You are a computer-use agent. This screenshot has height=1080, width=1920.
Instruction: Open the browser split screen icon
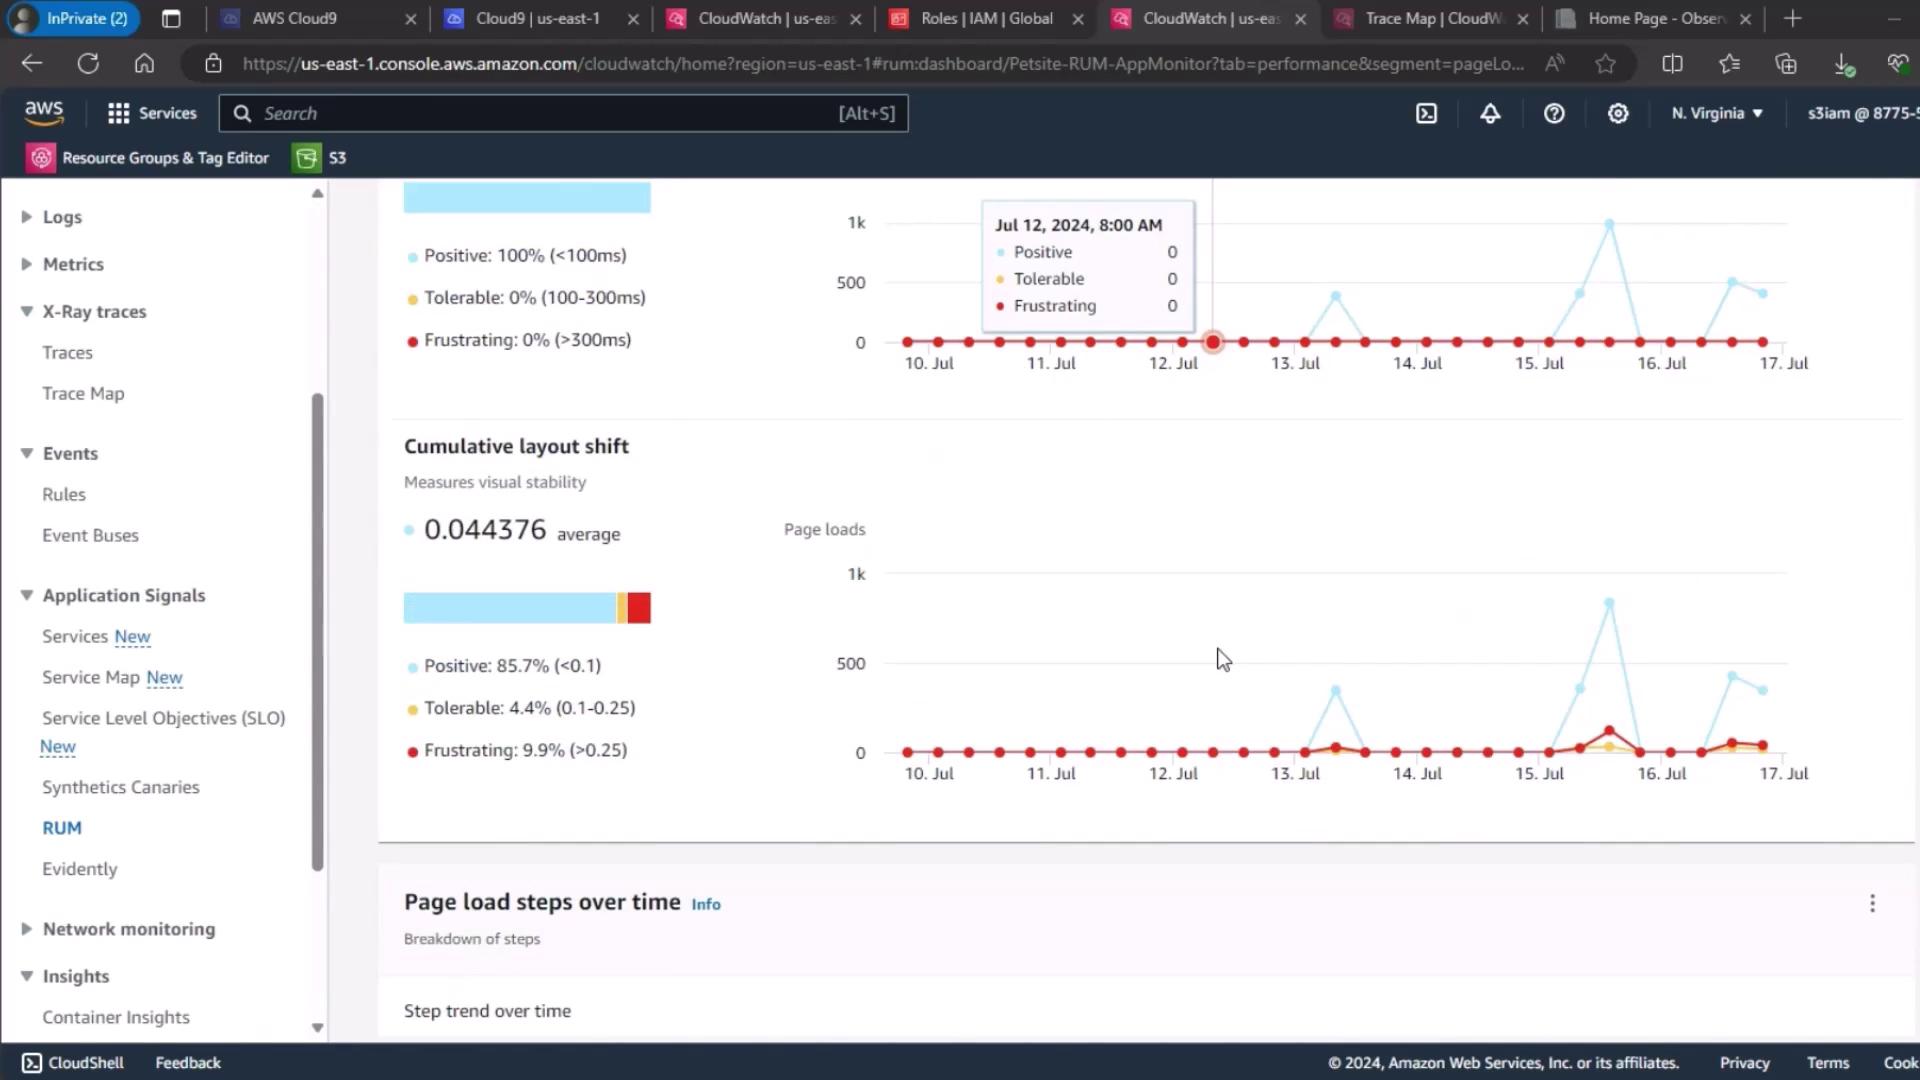click(1672, 64)
